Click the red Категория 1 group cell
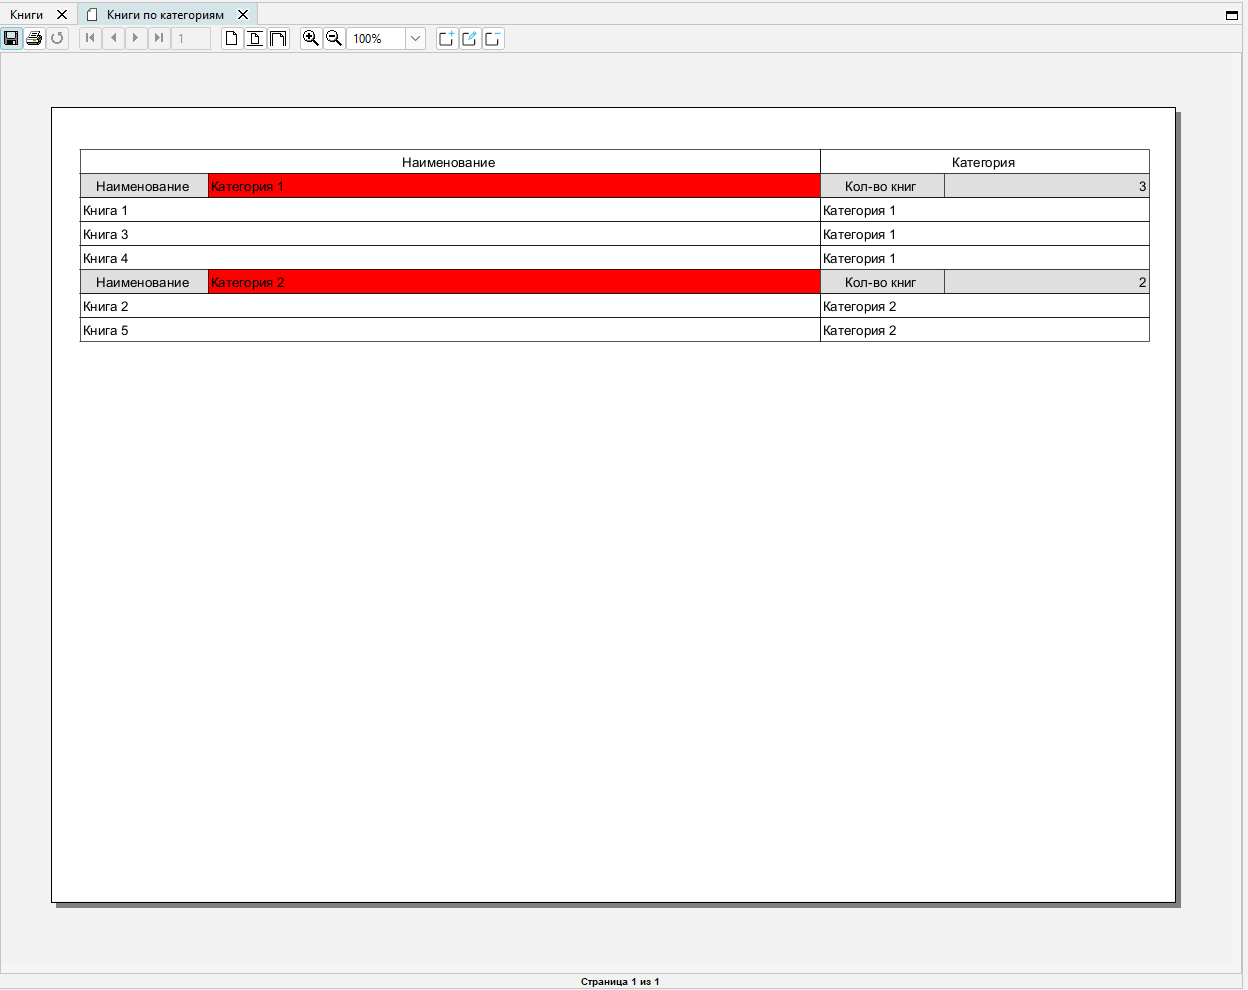Image resolution: width=1248 pixels, height=990 pixels. 514,186
